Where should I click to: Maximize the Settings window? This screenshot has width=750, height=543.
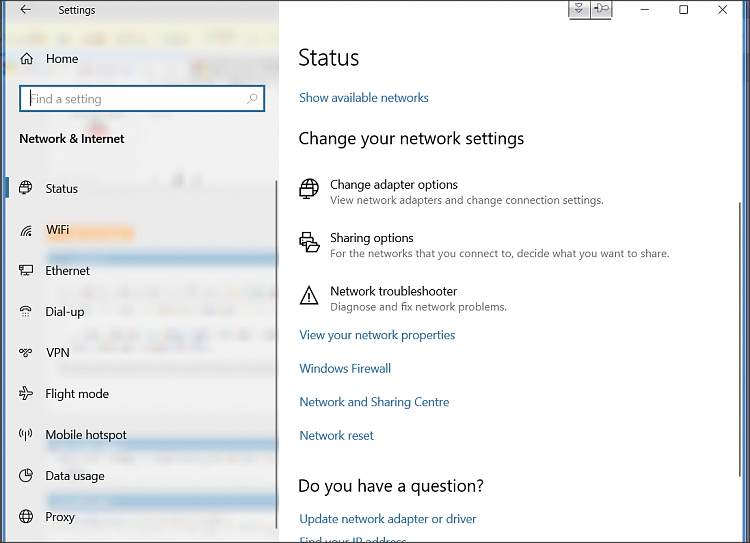pyautogui.click(x=684, y=10)
